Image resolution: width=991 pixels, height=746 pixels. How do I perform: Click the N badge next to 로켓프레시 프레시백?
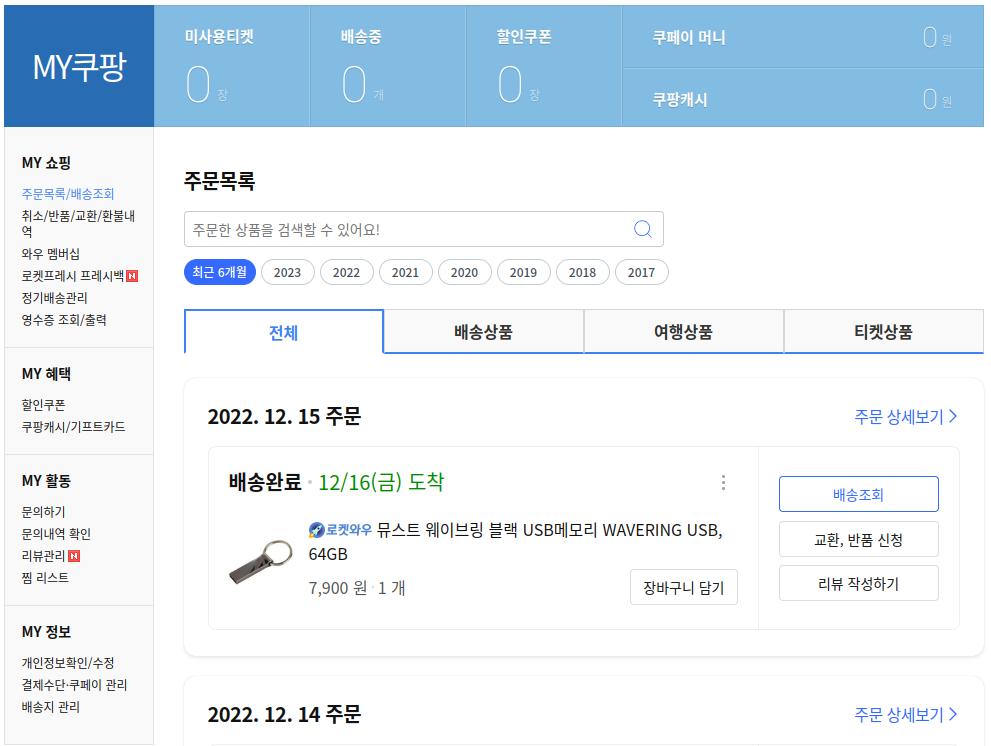132,276
